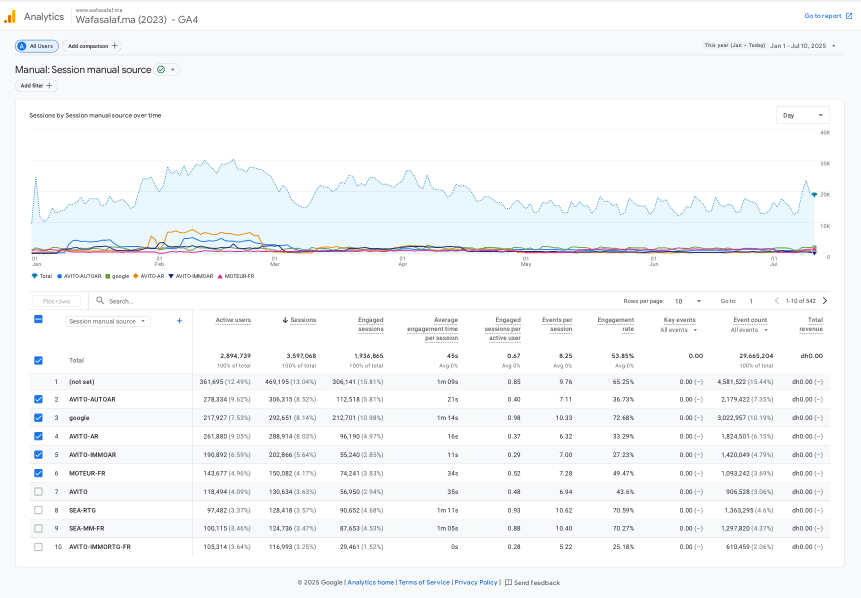
Task: Open the date range dropdown Jan 1 - Jul 10, 2025
Action: (x=802, y=46)
